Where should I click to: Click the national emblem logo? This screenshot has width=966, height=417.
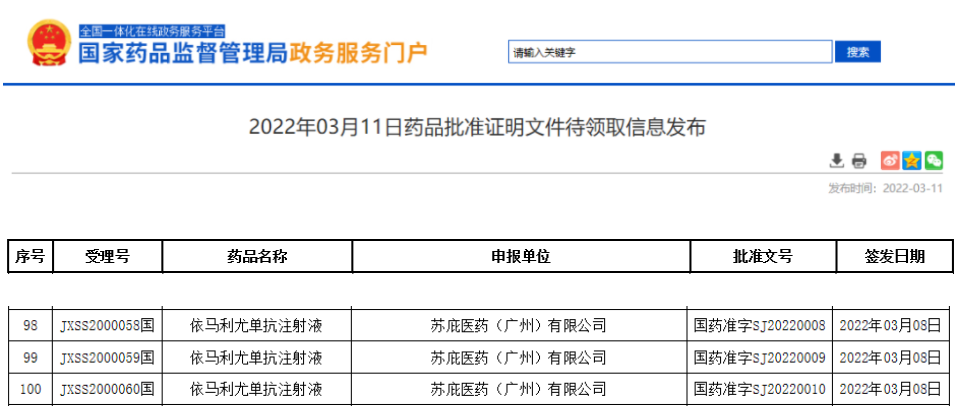(x=47, y=43)
